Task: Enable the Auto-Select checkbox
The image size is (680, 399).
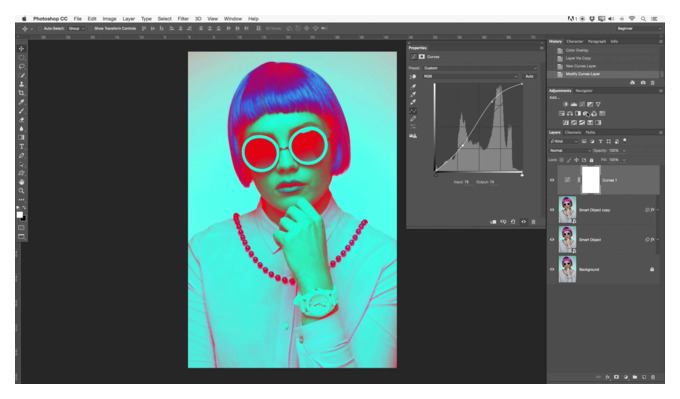Action: (39, 29)
